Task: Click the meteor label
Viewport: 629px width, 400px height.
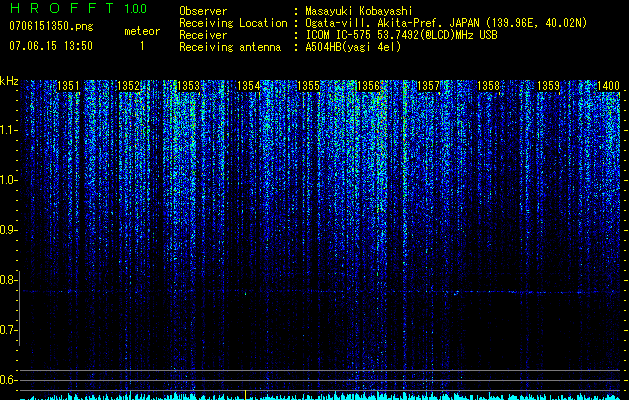Action: pos(142,31)
